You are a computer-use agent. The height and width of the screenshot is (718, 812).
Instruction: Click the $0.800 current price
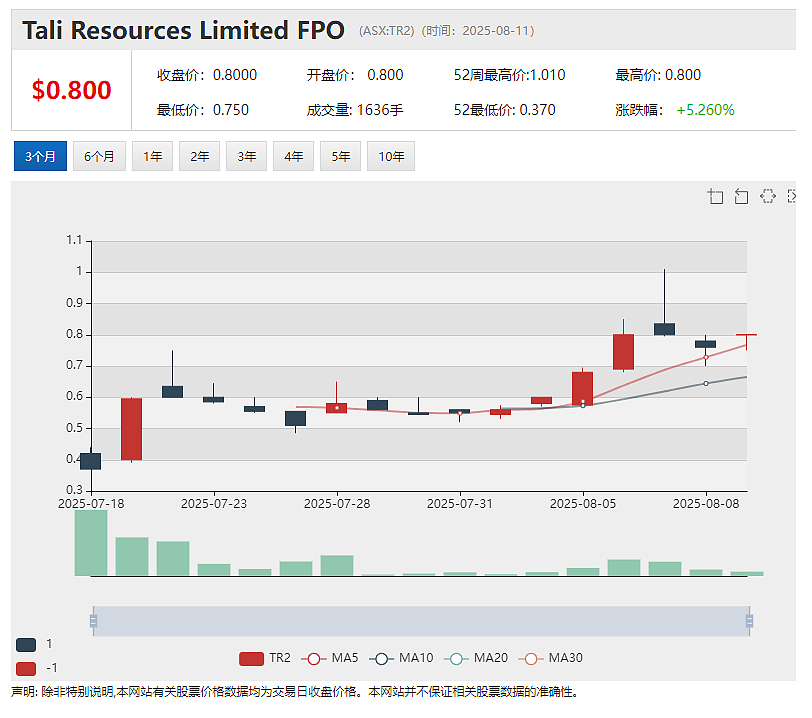[71, 90]
